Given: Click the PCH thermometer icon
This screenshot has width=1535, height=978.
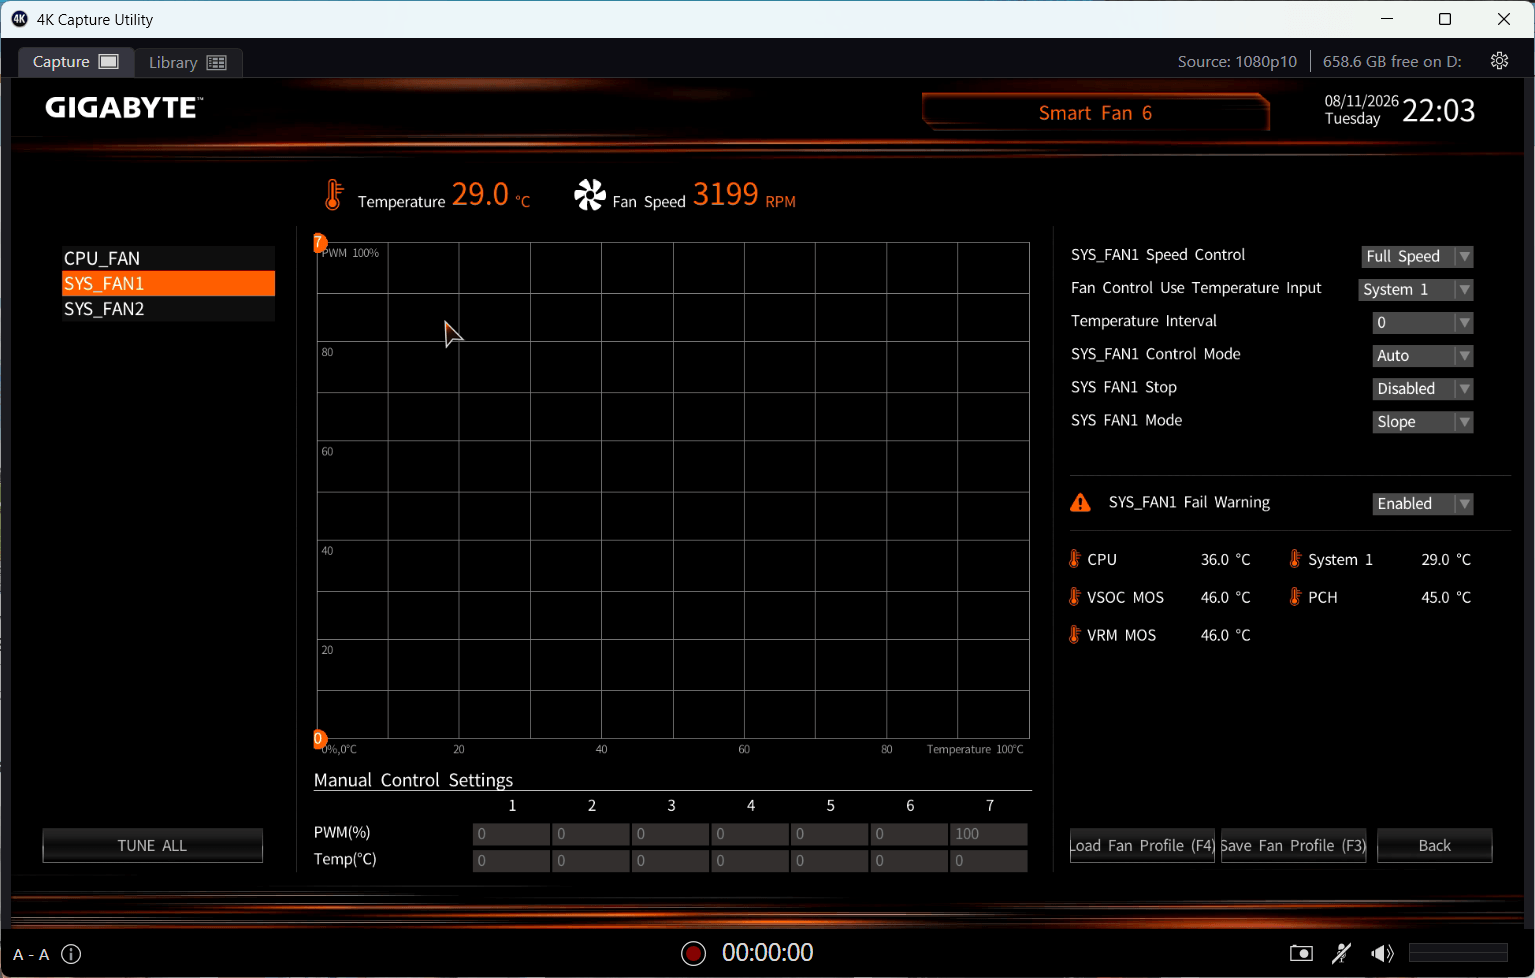Looking at the screenshot, I should tap(1295, 597).
